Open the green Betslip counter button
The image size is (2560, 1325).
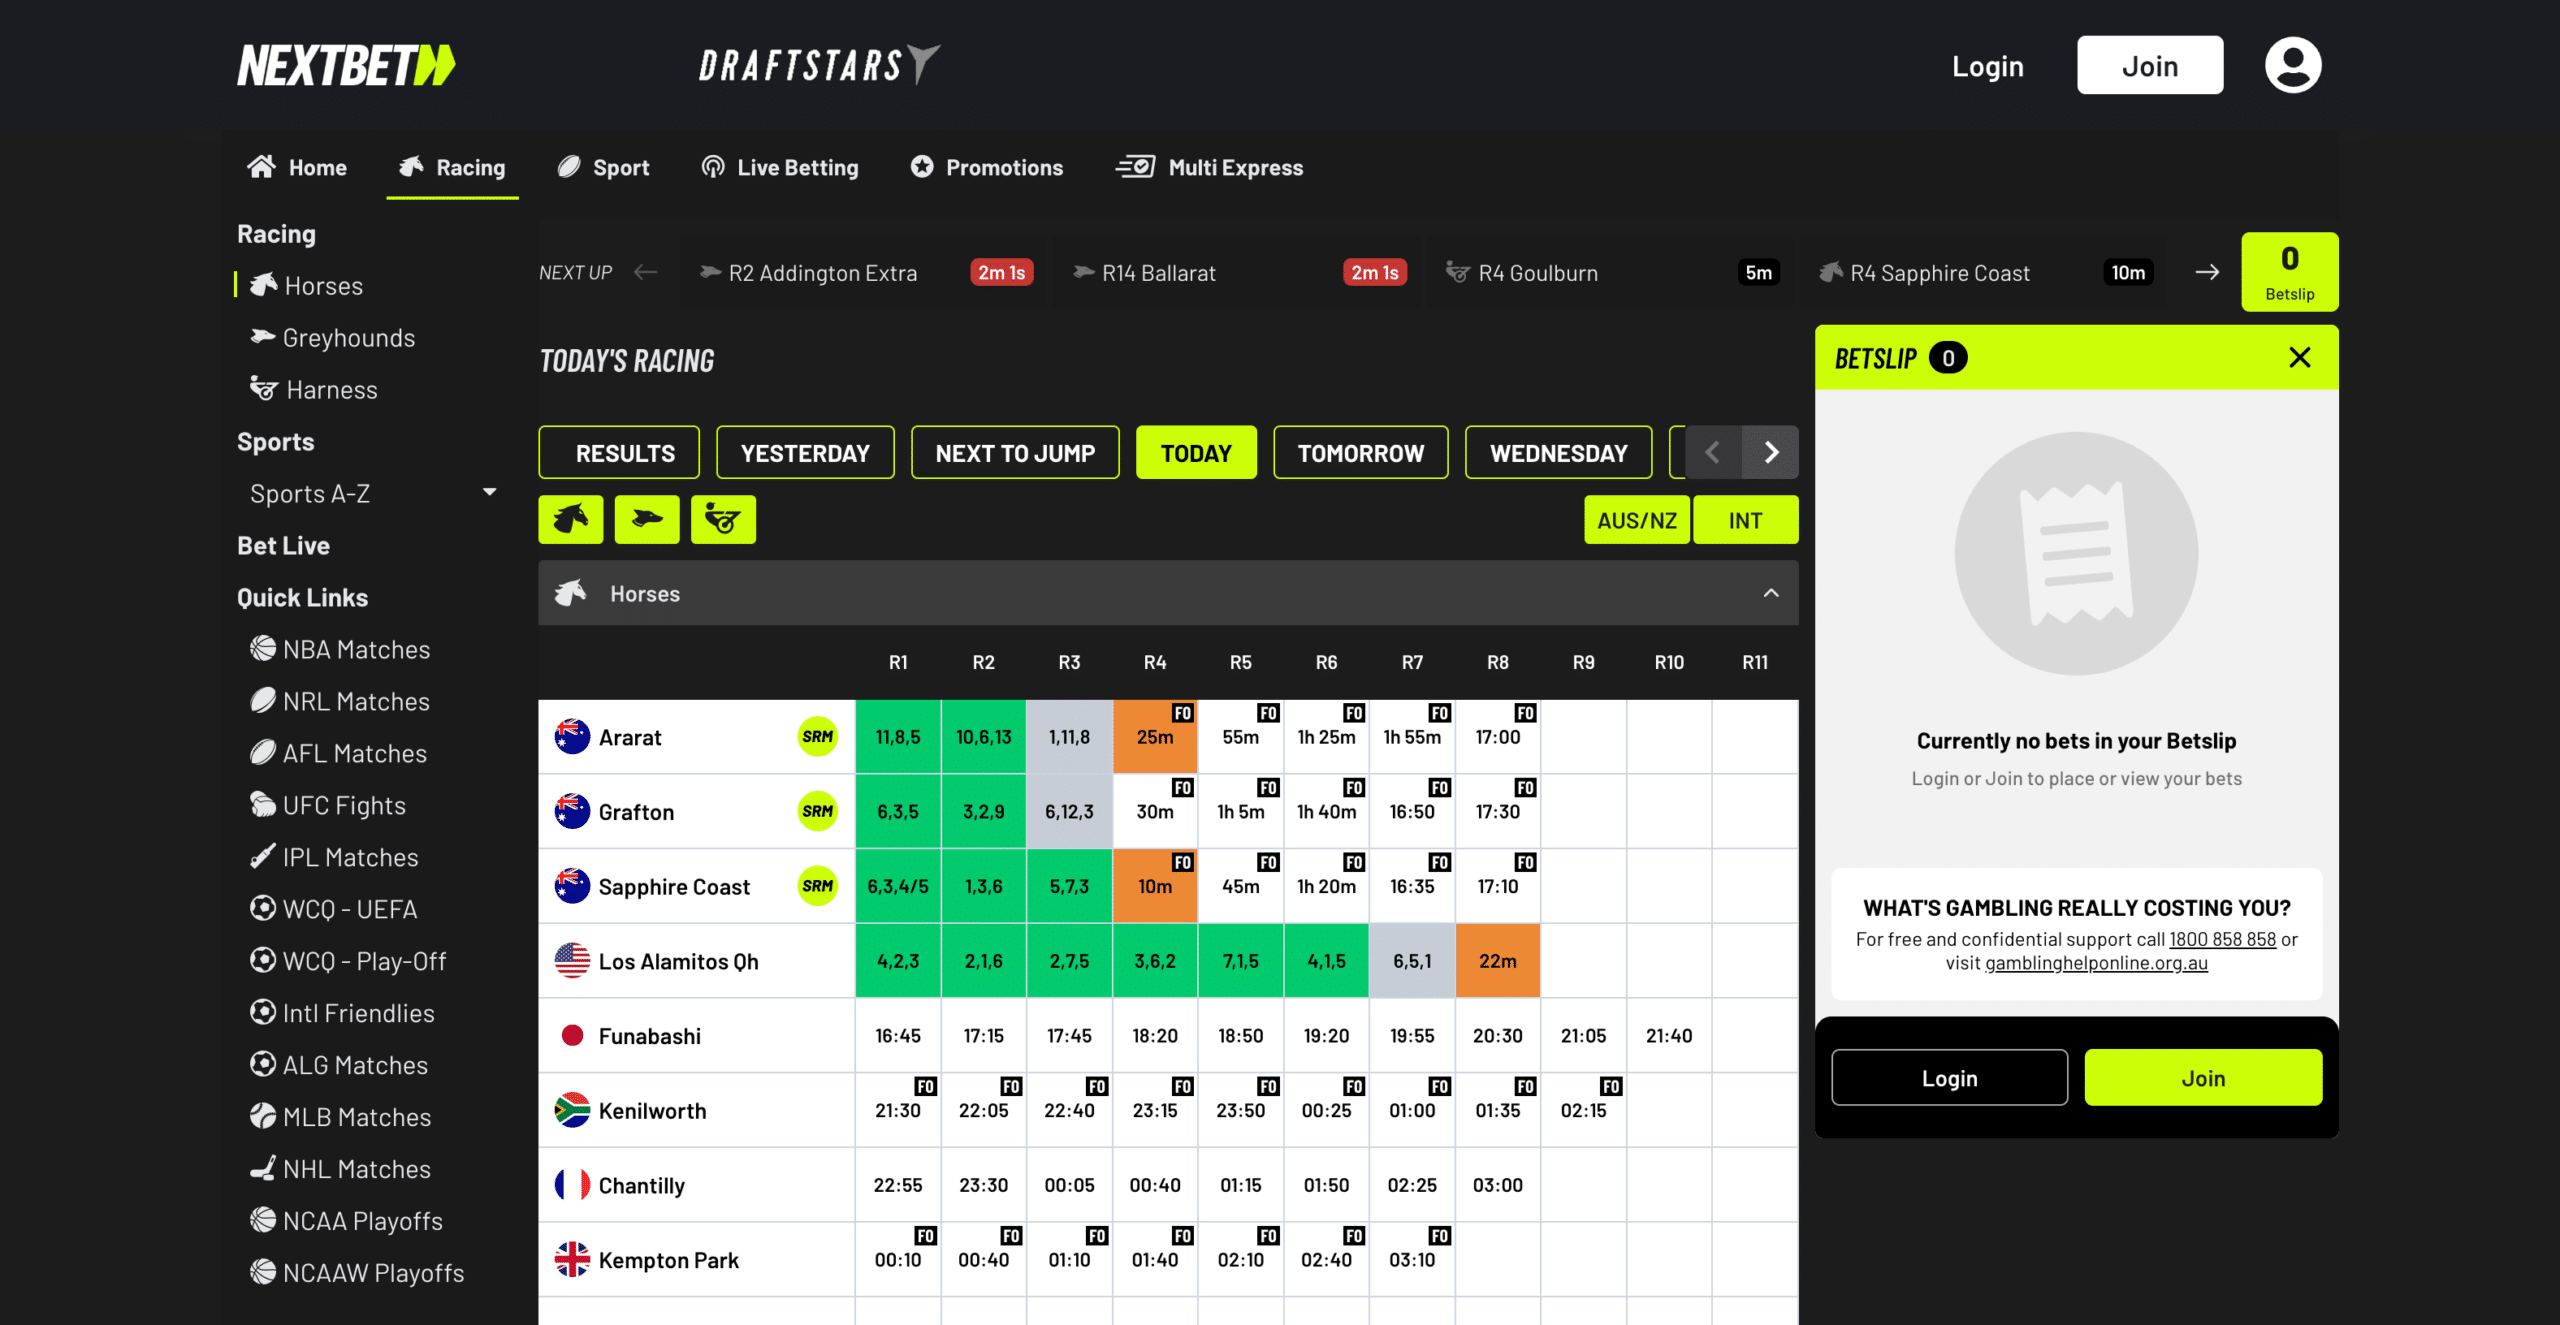point(2289,272)
